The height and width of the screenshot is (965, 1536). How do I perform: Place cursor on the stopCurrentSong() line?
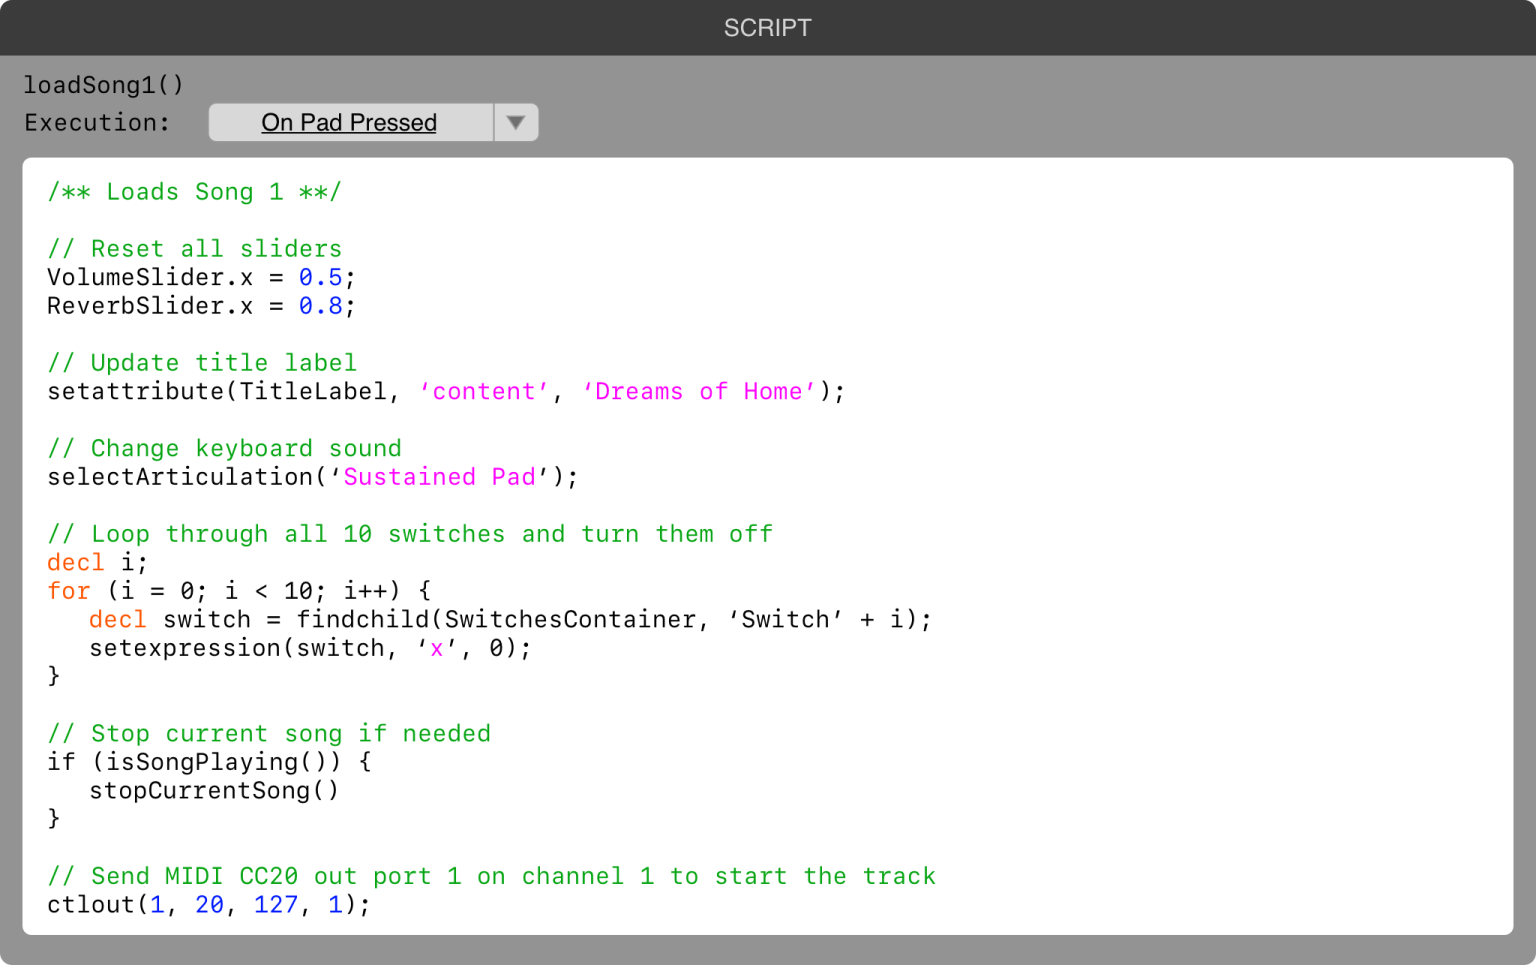tap(214, 791)
